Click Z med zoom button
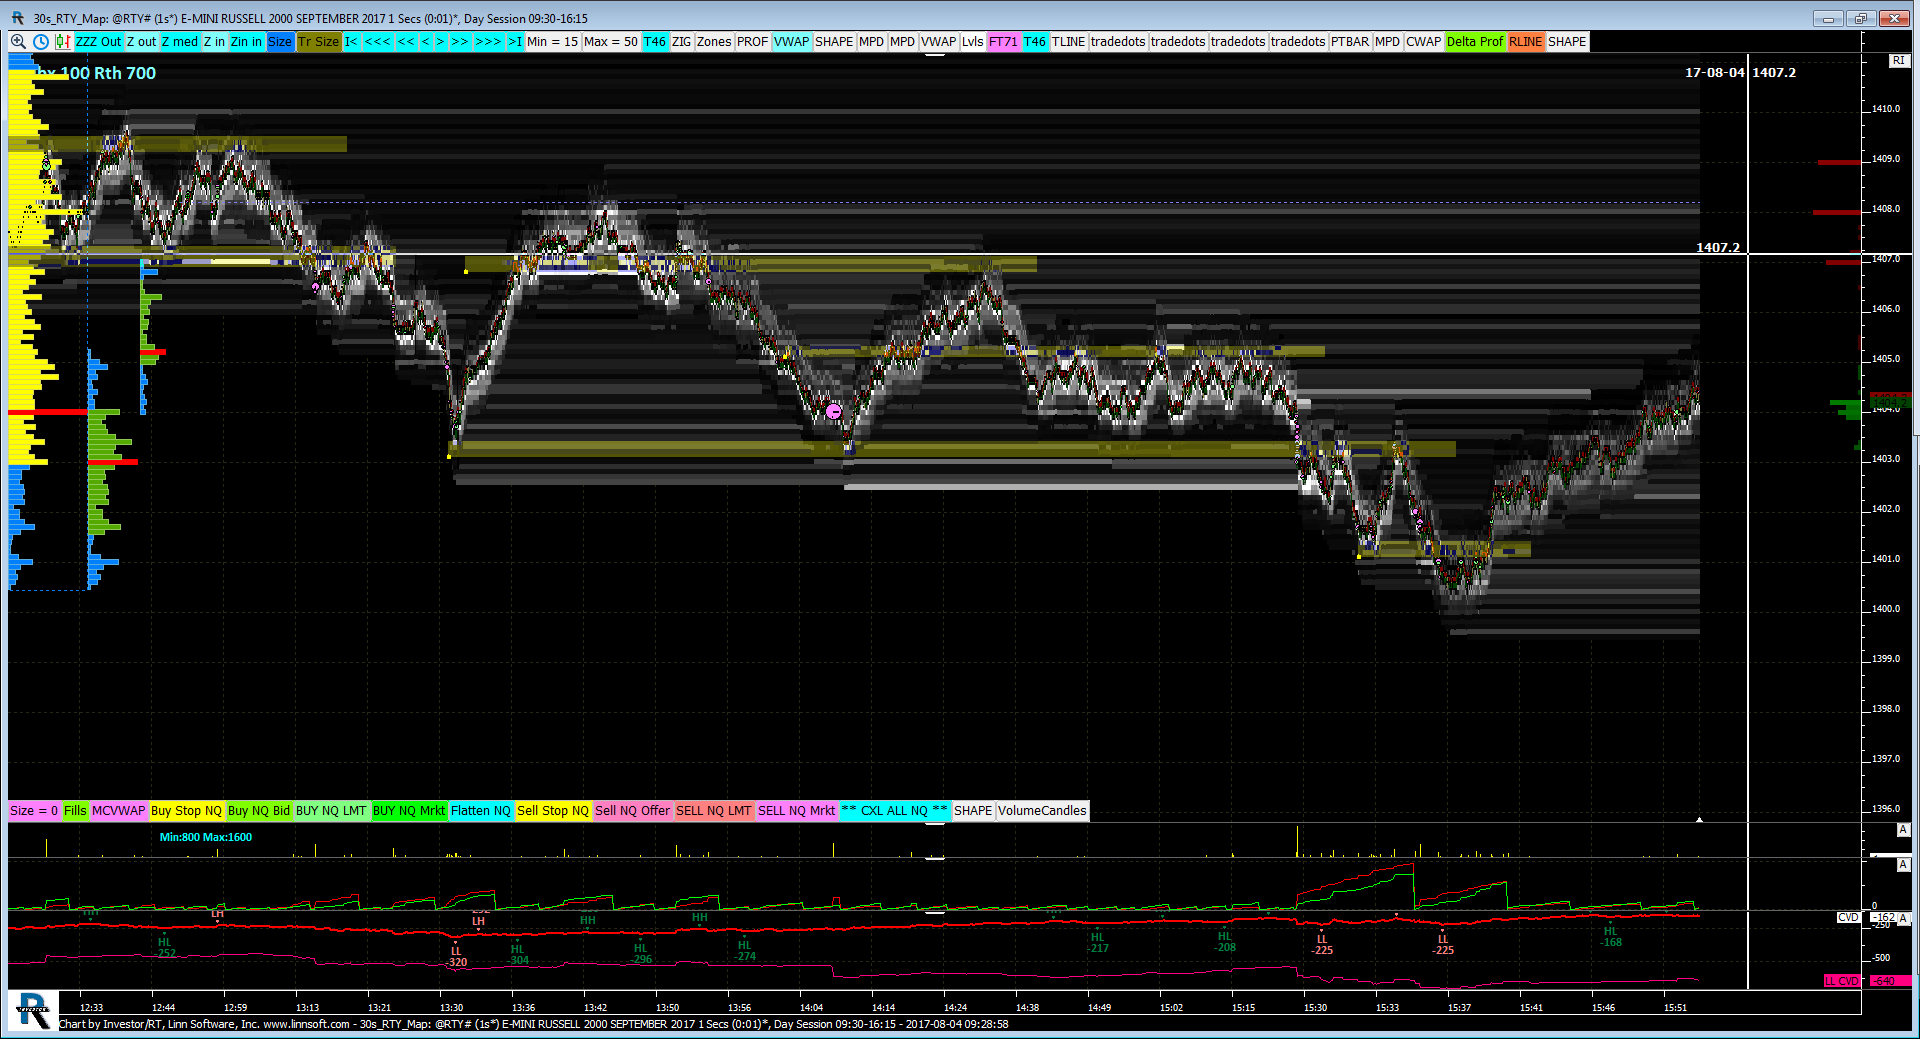1920x1039 pixels. point(180,42)
